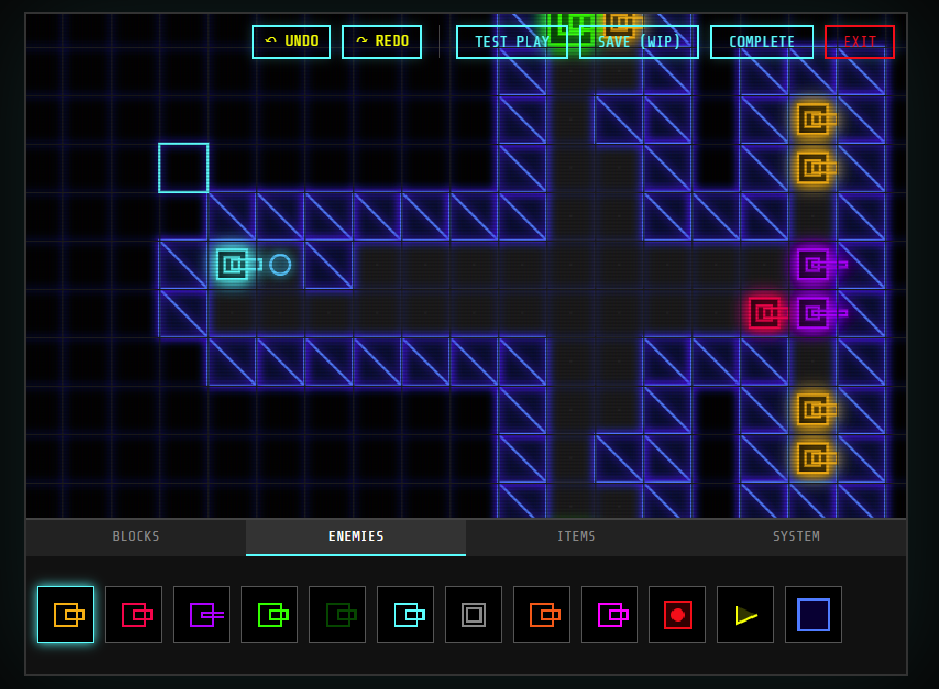The image size is (939, 689).
Task: Choose the orange enemy type
Action: [x=541, y=614]
